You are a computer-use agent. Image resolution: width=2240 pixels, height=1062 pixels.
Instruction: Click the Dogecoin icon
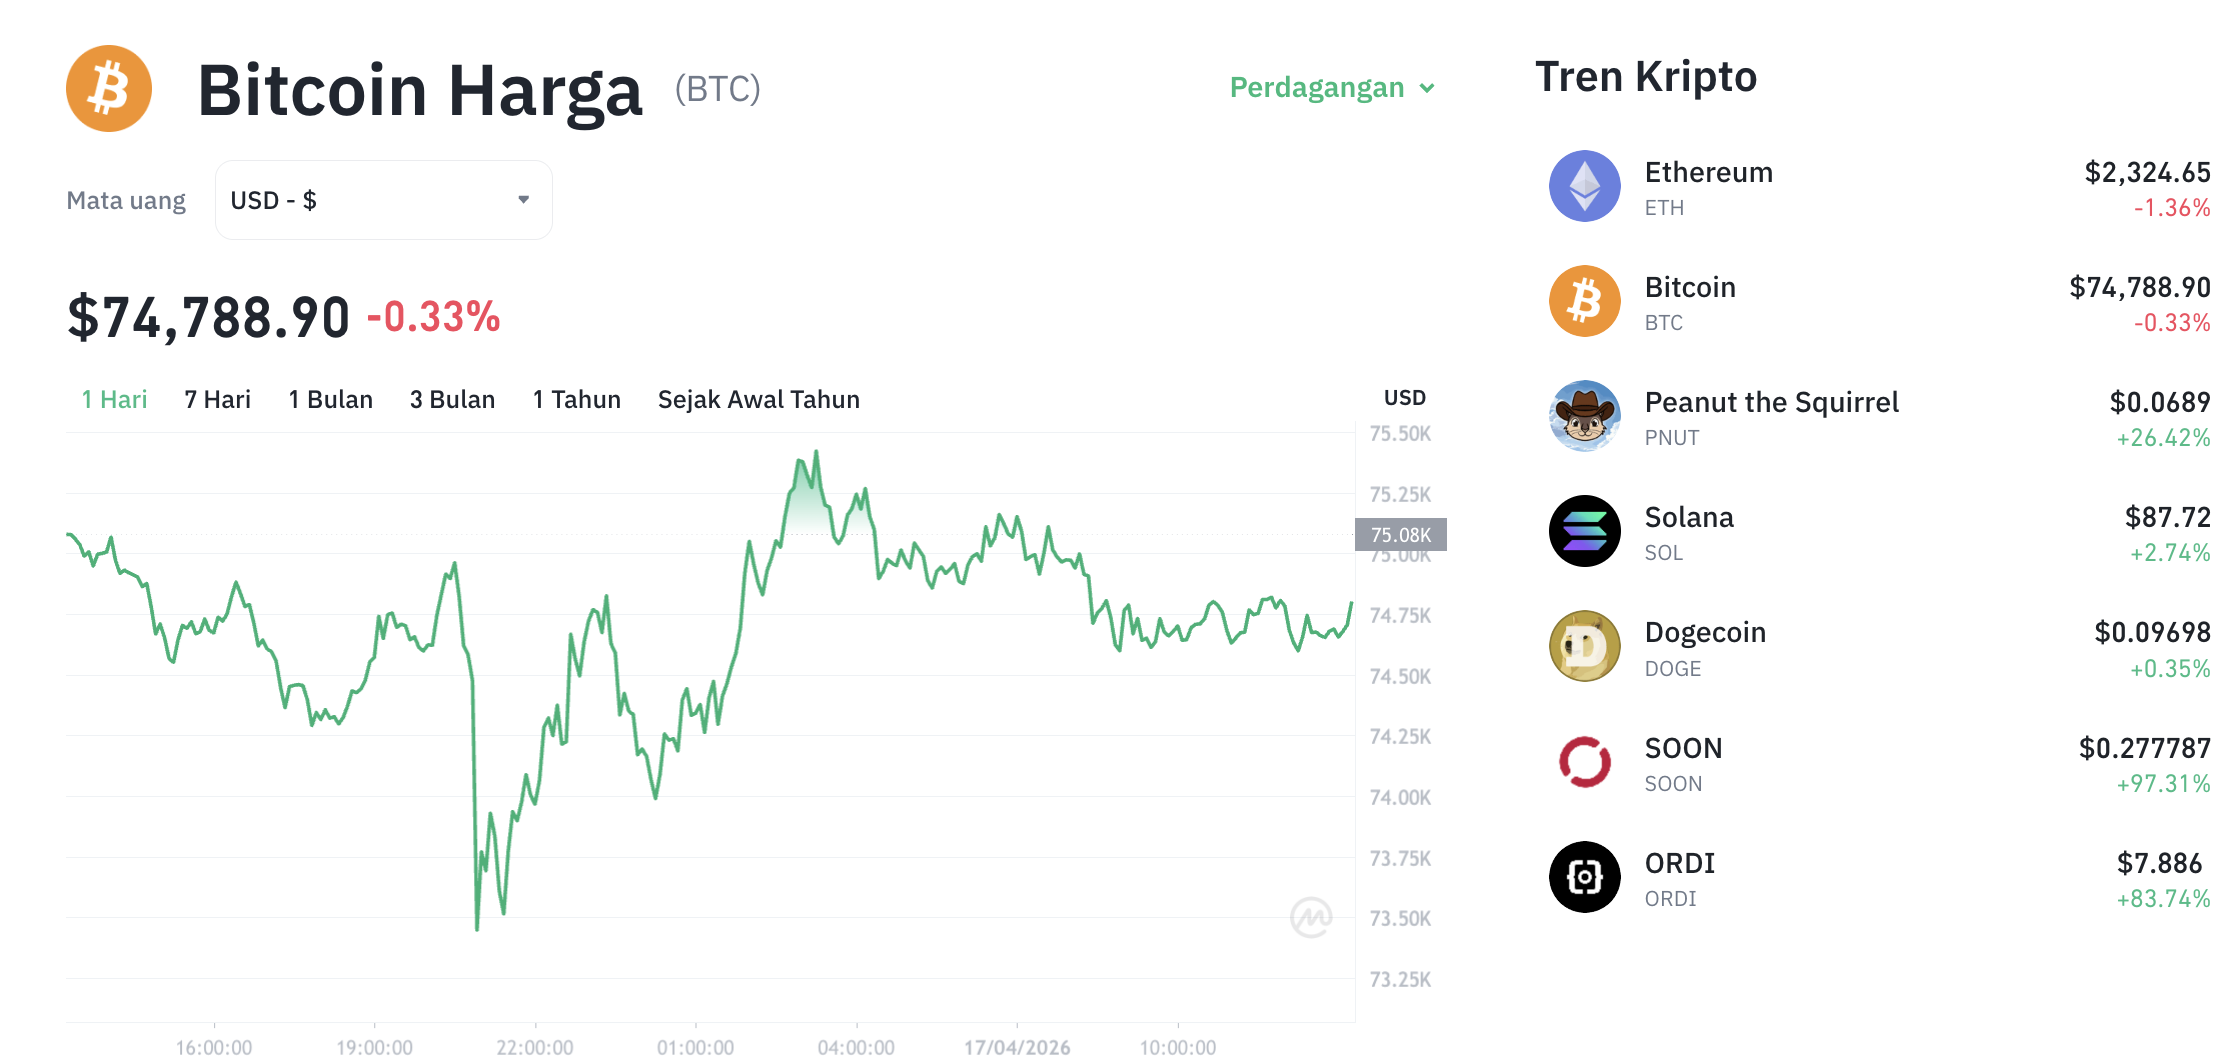click(x=1583, y=647)
